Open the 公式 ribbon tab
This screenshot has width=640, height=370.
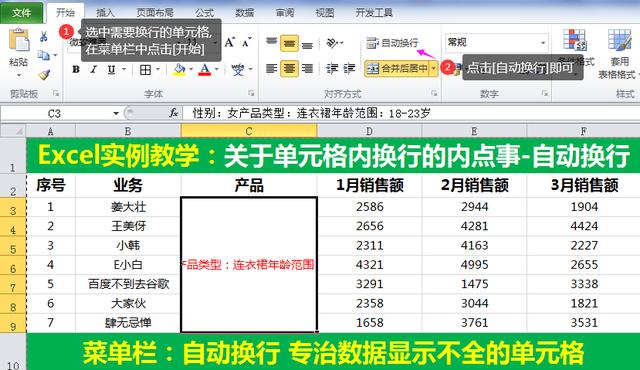(x=204, y=13)
